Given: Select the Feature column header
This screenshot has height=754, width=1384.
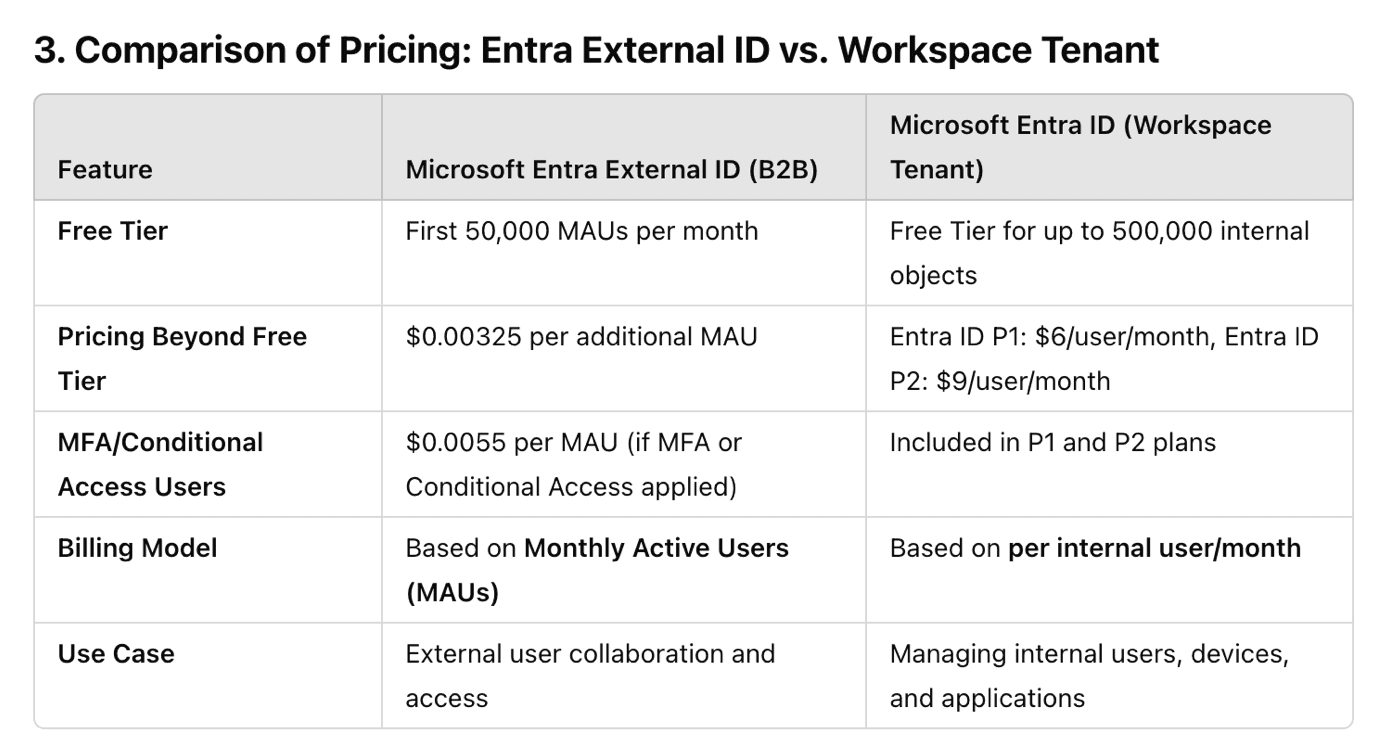Looking at the screenshot, I should click(x=105, y=169).
